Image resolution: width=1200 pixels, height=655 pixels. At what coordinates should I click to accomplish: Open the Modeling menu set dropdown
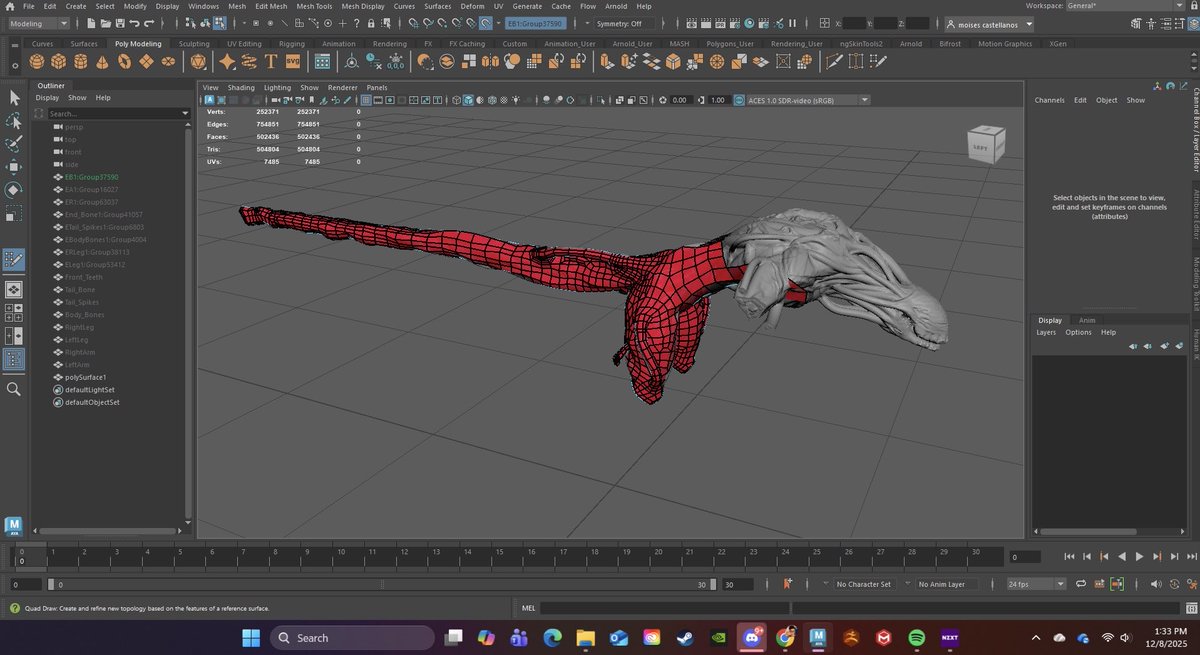point(38,23)
